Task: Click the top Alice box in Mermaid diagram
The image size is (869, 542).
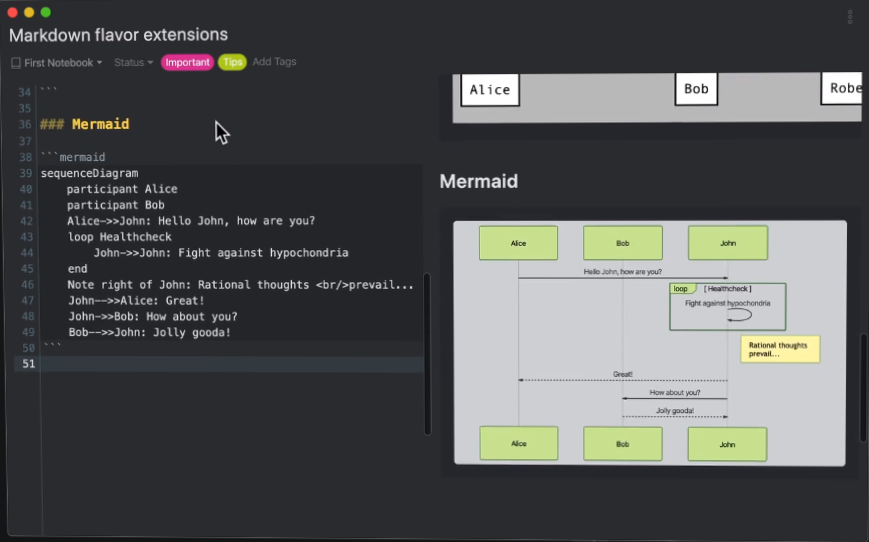Action: pos(518,243)
